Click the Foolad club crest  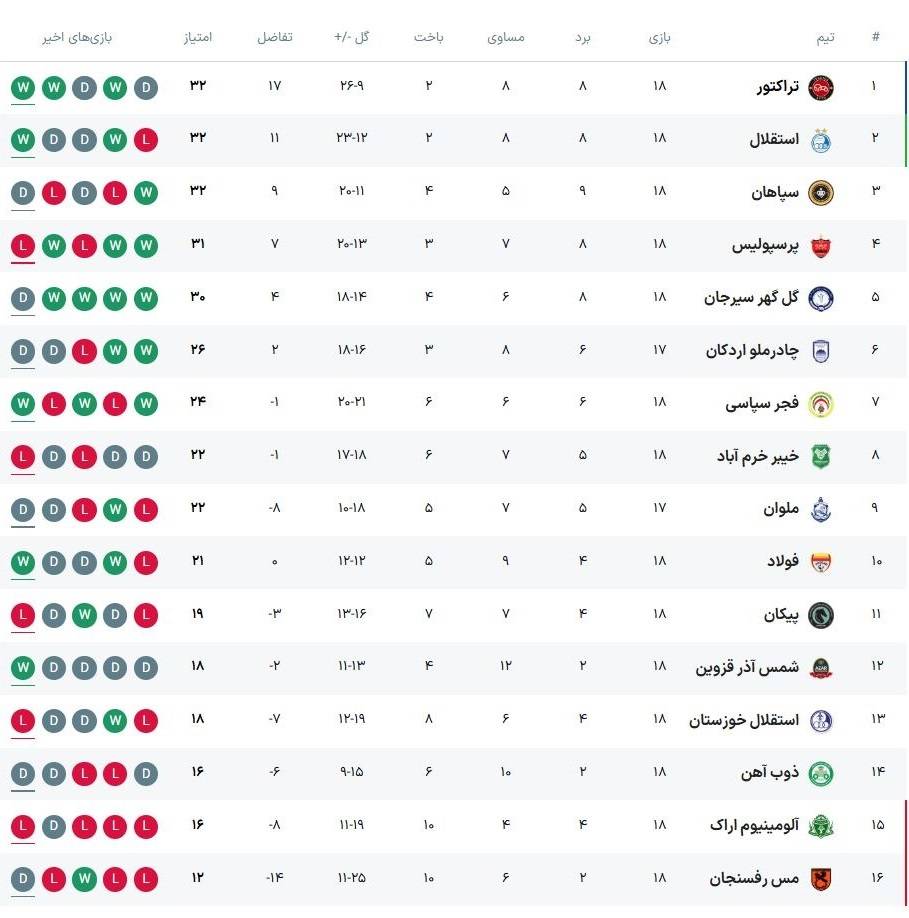(x=820, y=562)
